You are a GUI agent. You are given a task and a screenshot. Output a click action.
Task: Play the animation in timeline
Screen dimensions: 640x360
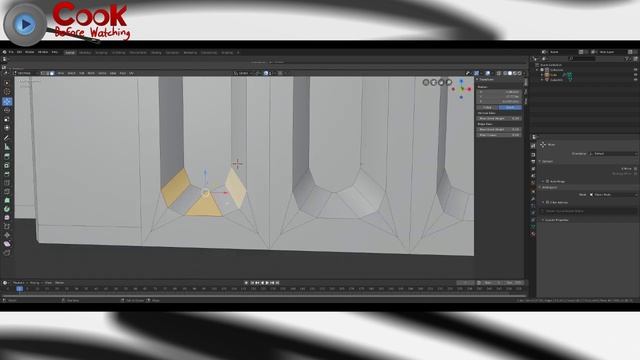(267, 282)
